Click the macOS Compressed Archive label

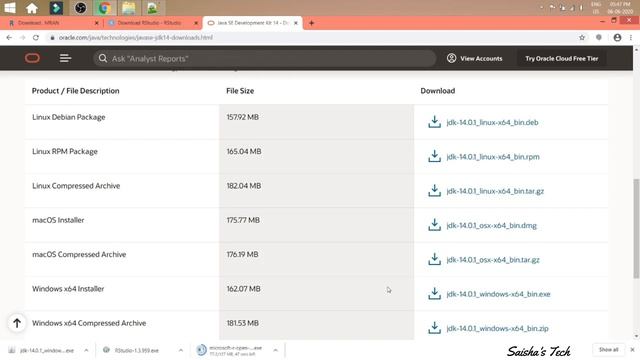79,254
